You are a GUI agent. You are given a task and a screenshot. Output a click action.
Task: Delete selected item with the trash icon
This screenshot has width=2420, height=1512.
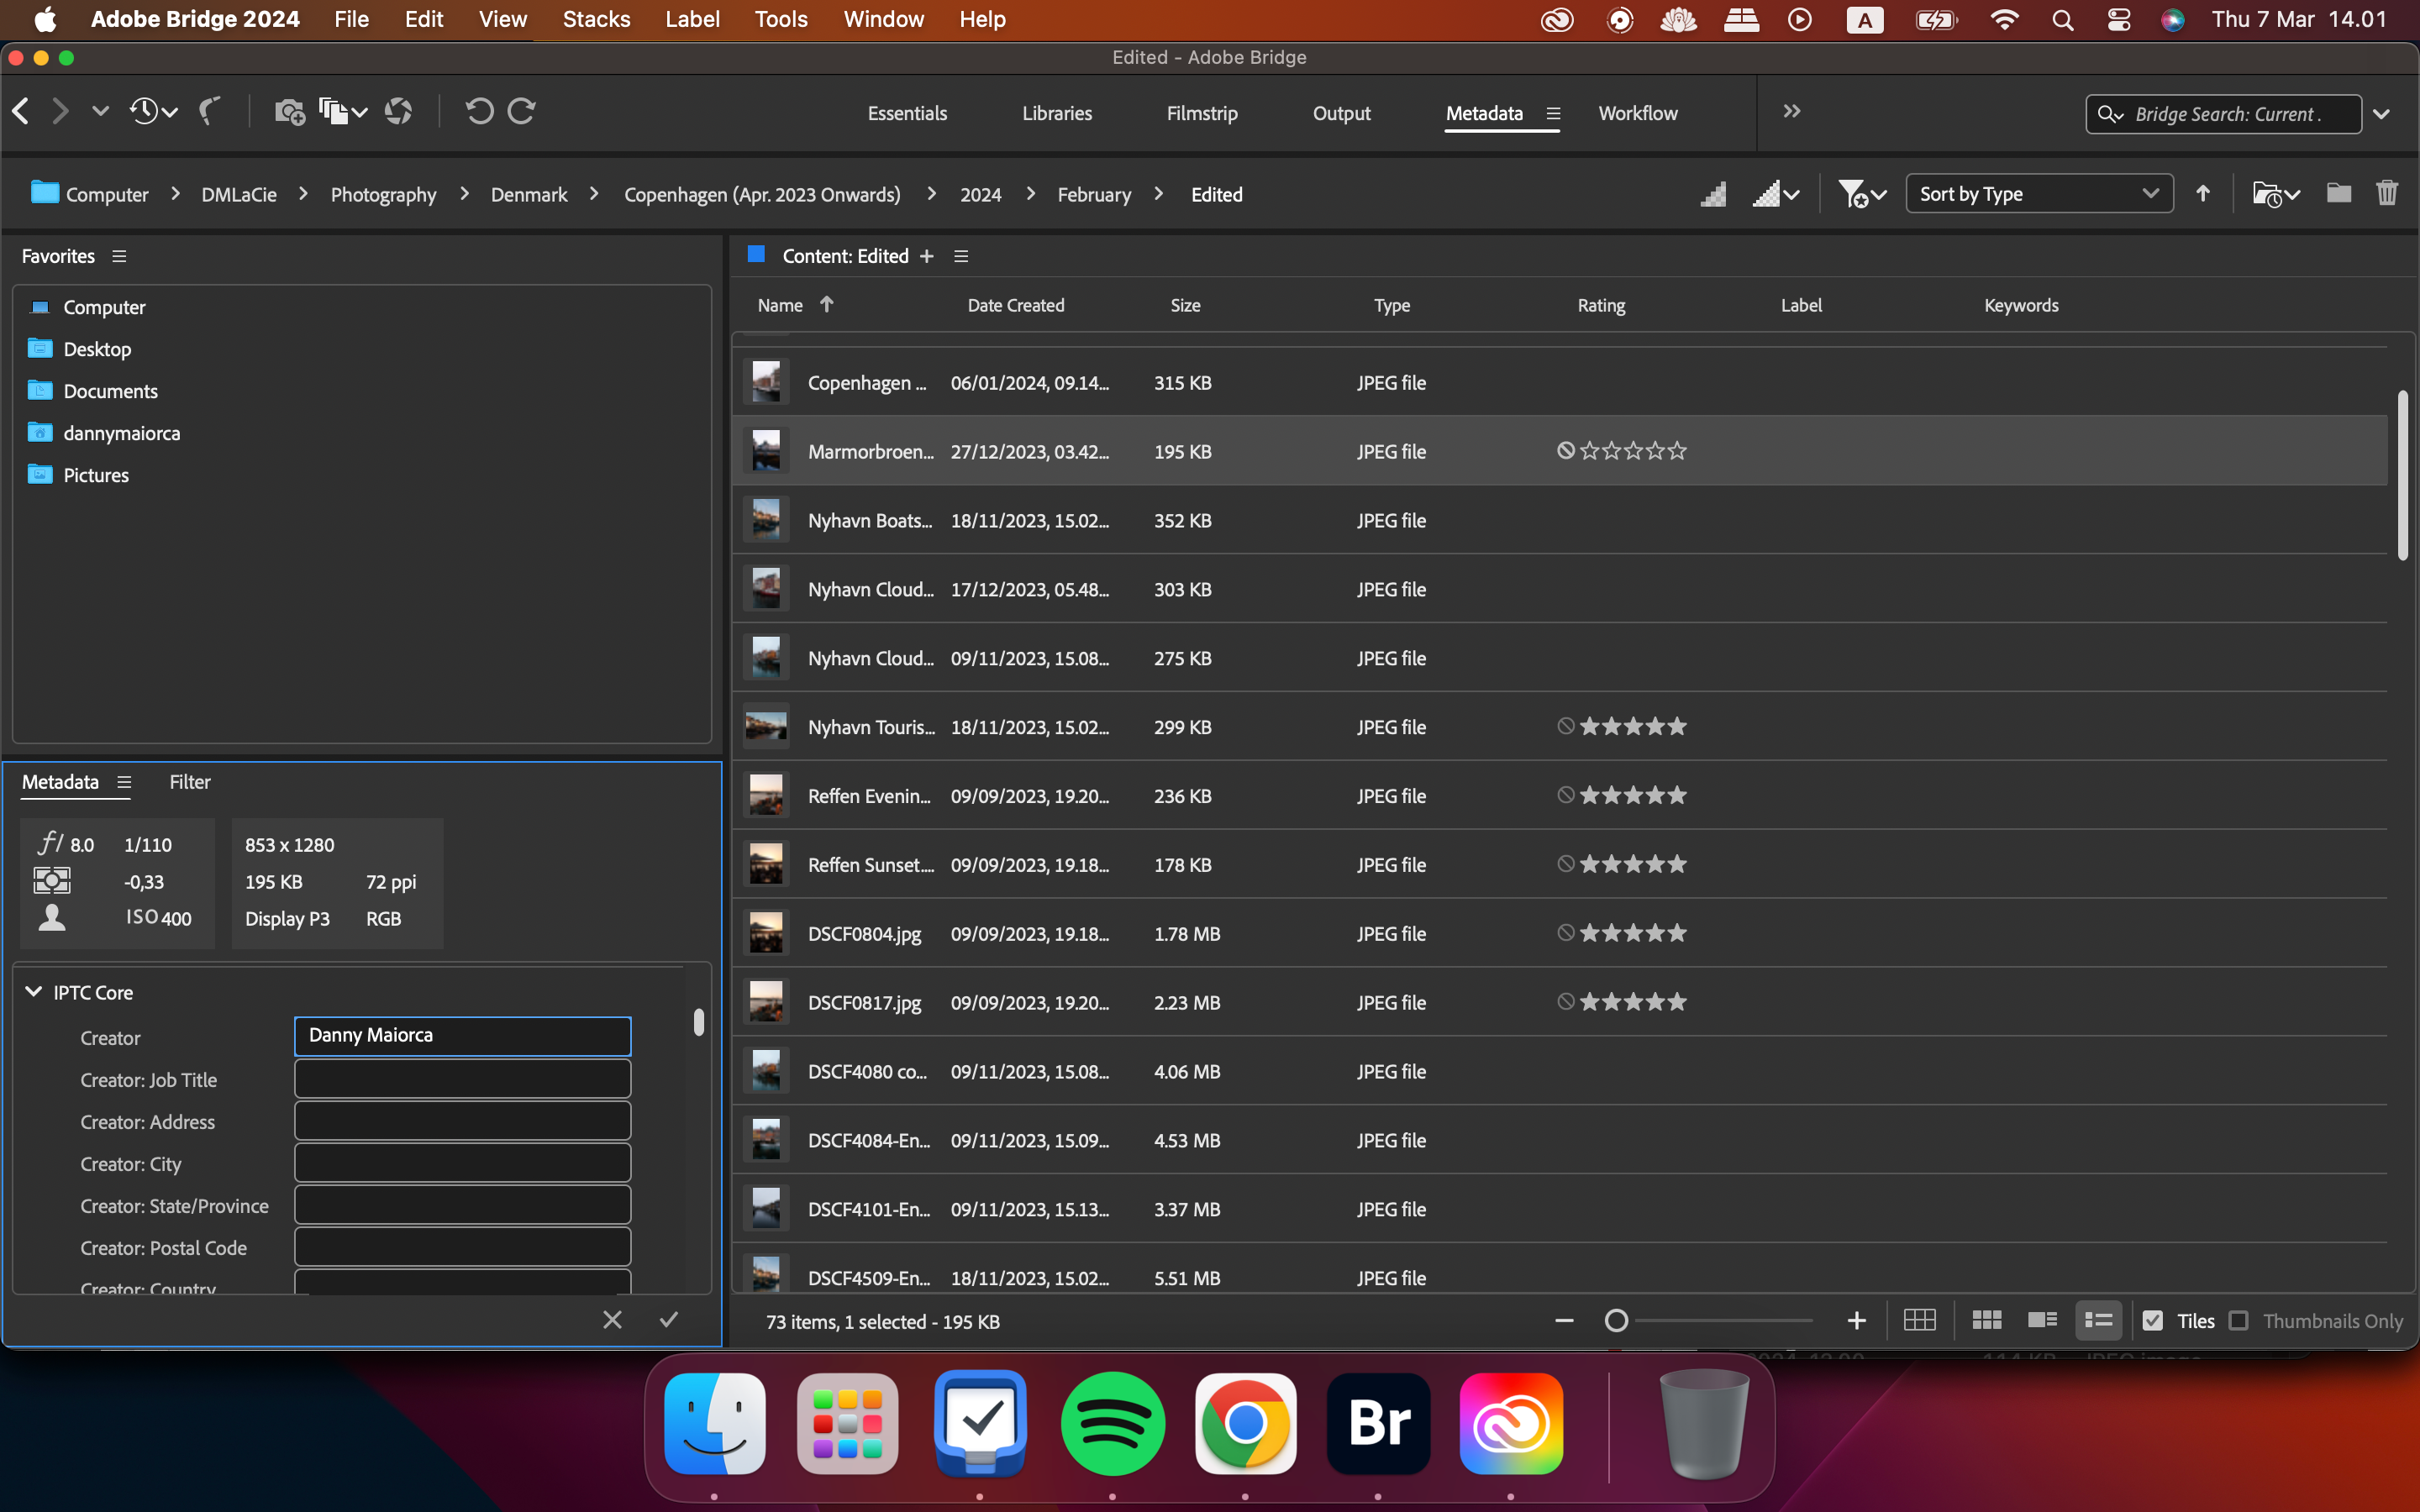[x=2387, y=193]
